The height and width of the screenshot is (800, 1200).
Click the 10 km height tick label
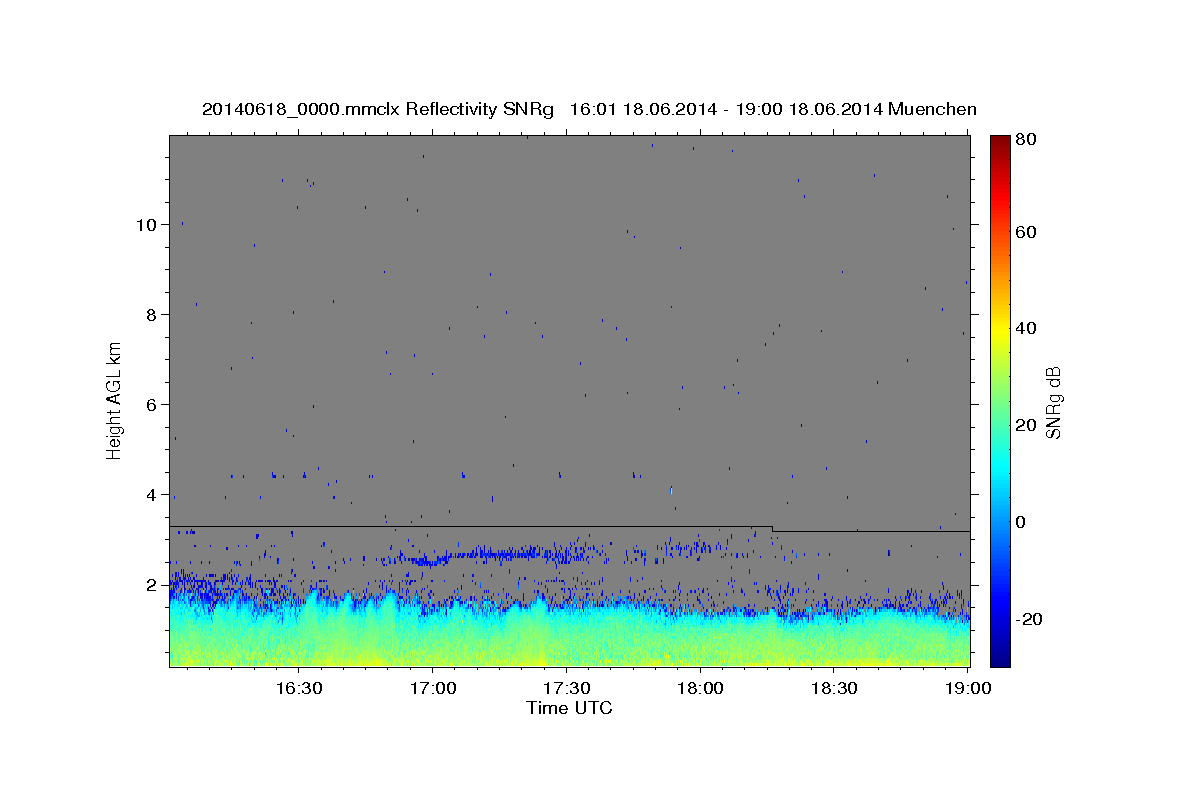click(146, 224)
